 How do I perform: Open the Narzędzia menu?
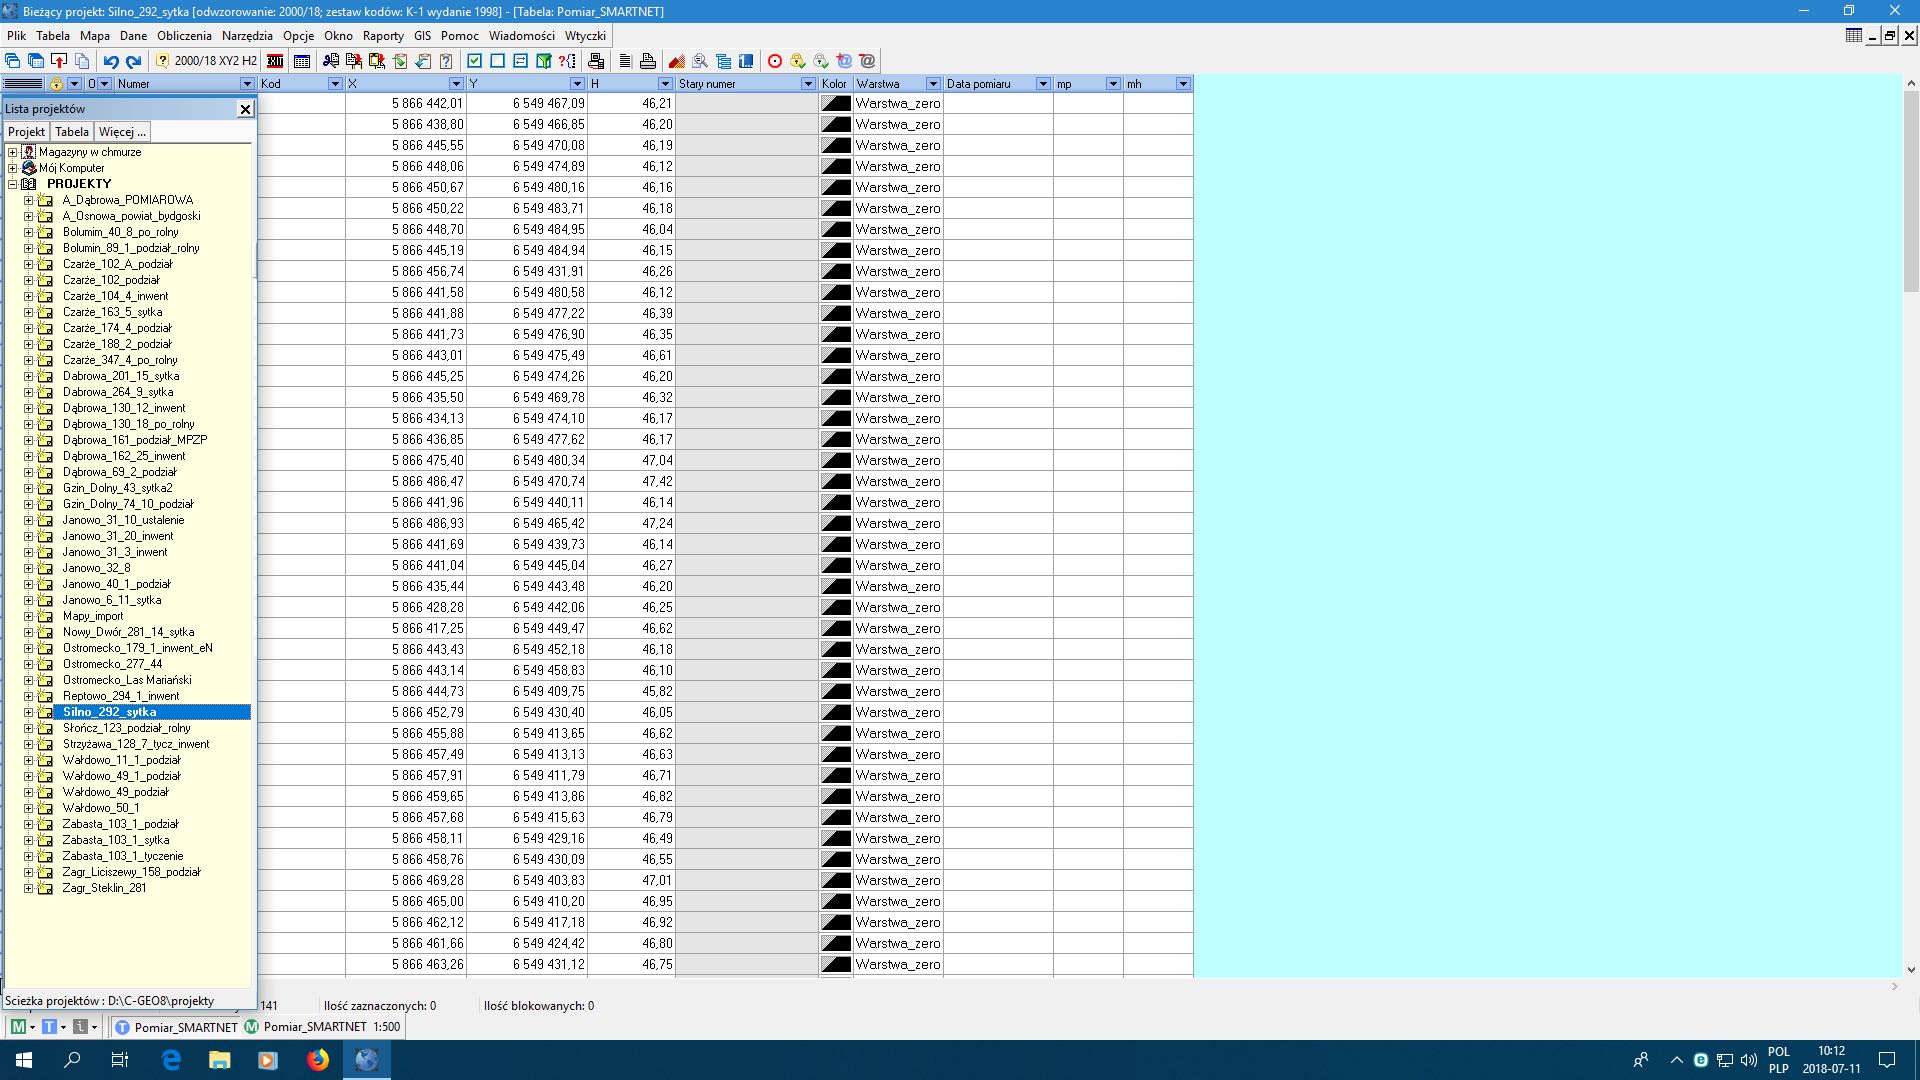click(247, 35)
